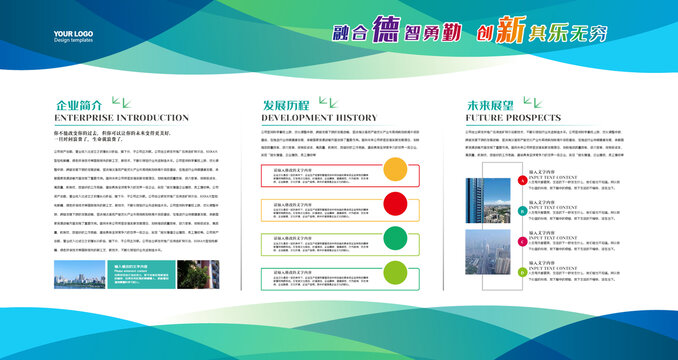Click leaf icon beside 企业简介 heading

click(122, 102)
